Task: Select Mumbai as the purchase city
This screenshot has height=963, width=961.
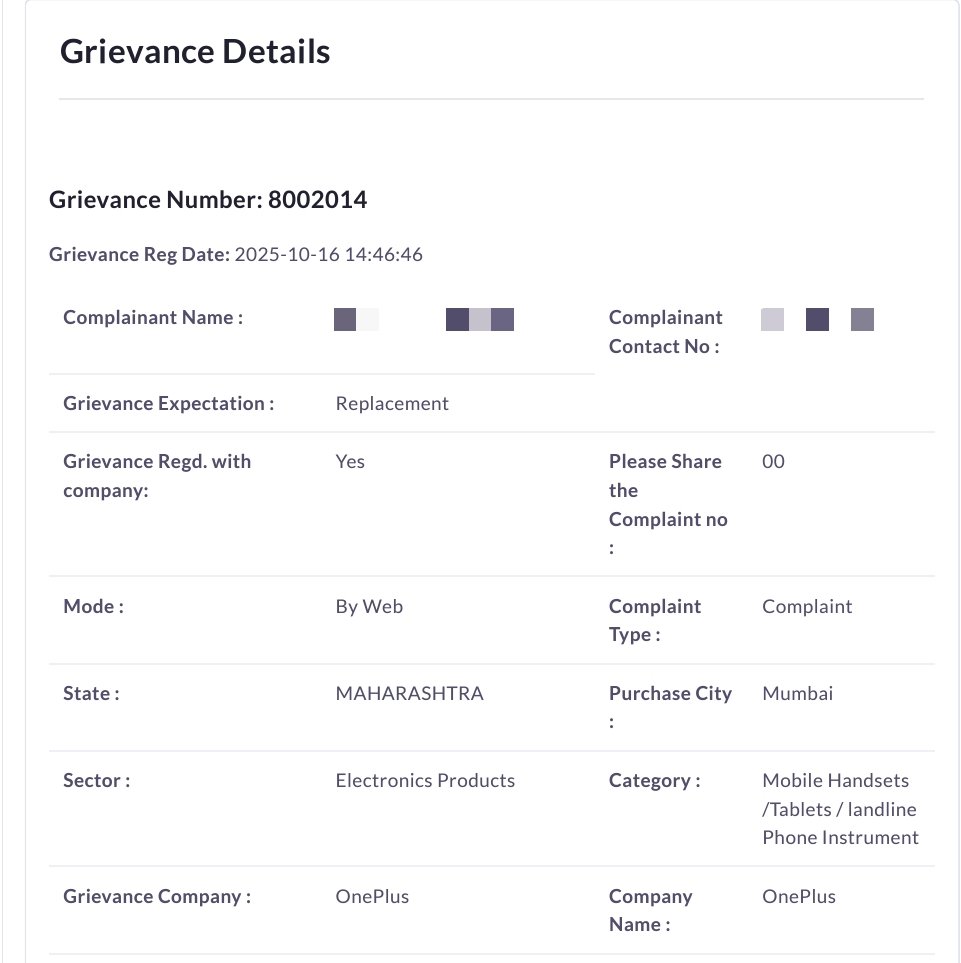Action: coord(797,693)
